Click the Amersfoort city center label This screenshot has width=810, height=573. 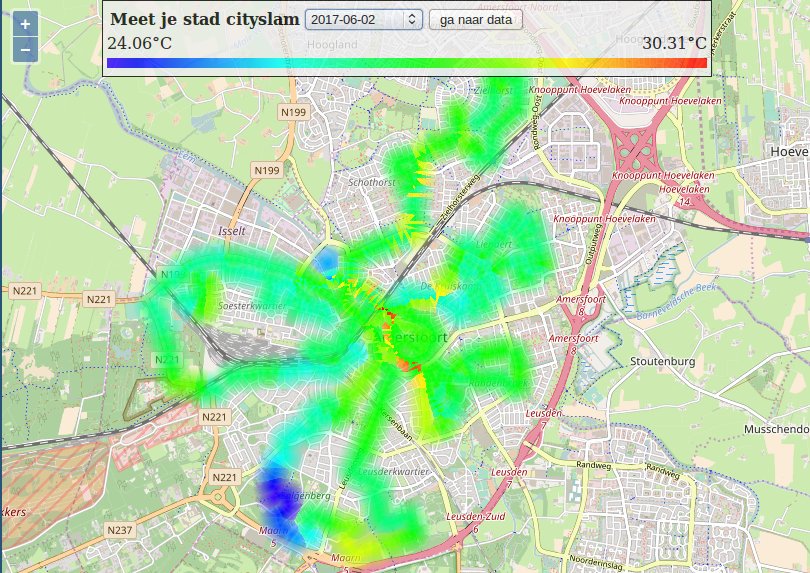coord(411,338)
